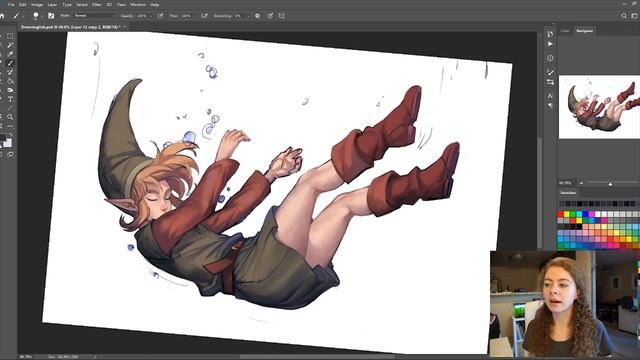Open the Filter menu
The width and height of the screenshot is (640, 360).
tap(96, 4)
